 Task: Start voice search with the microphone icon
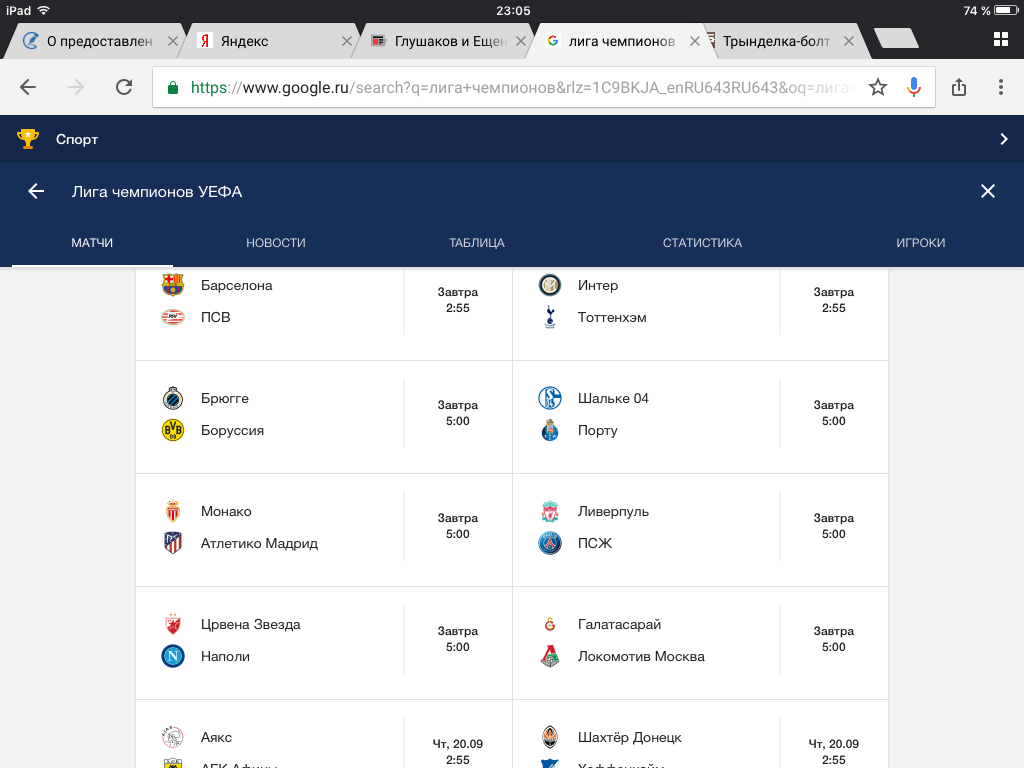914,87
